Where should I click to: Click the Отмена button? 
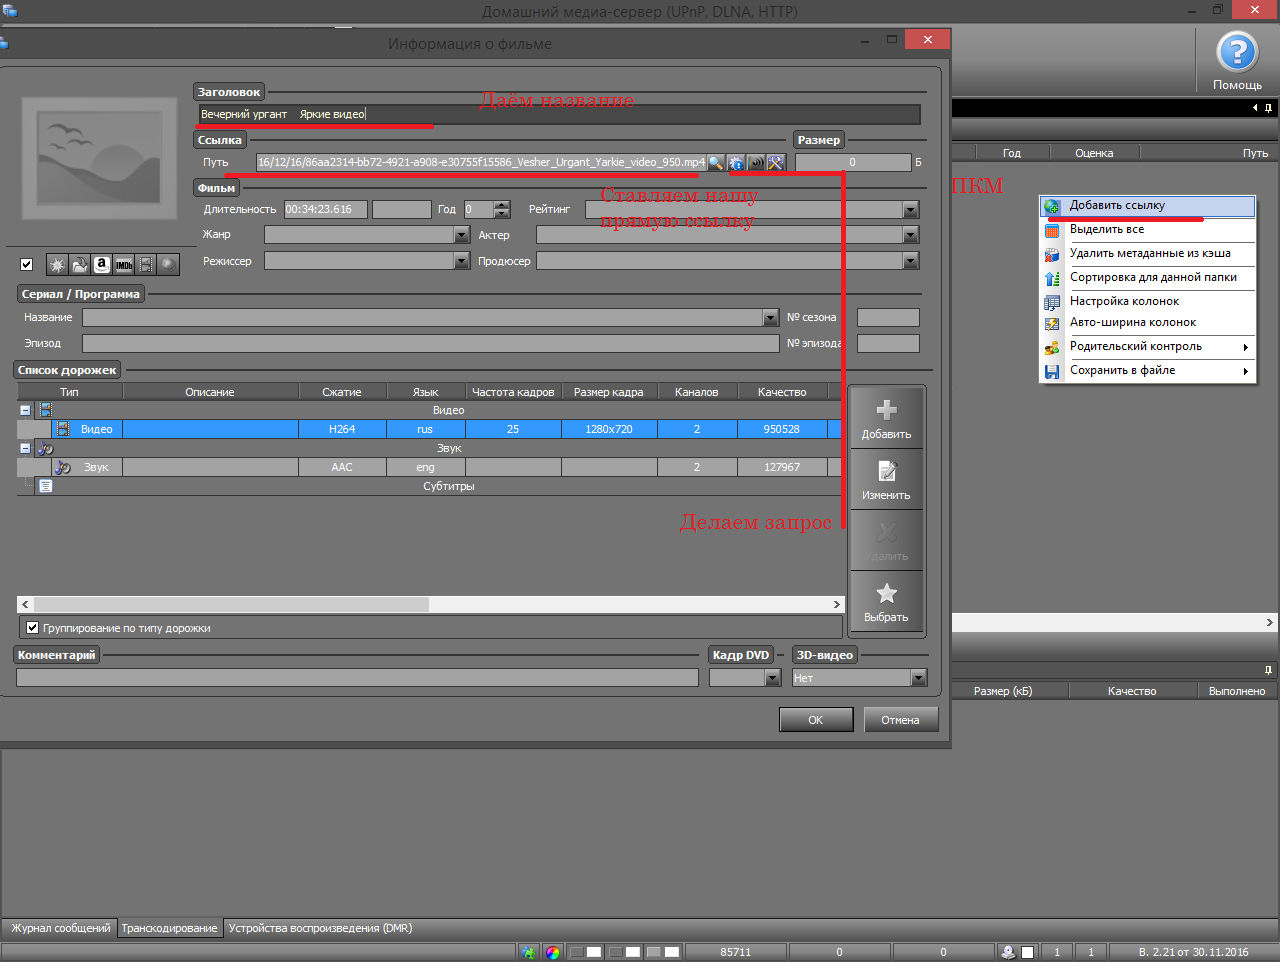click(x=900, y=720)
